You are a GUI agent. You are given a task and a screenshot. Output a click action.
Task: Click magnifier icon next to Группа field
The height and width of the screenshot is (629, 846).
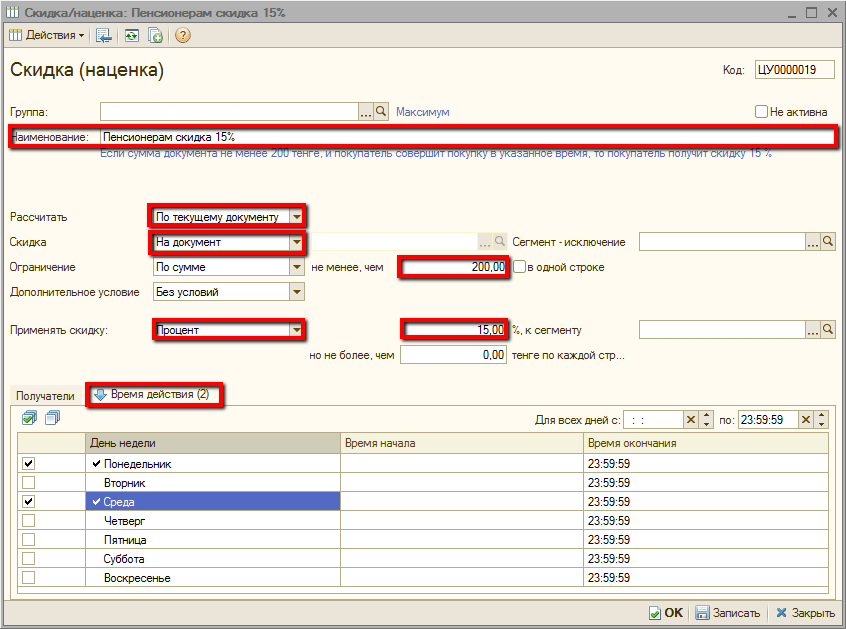tap(381, 112)
